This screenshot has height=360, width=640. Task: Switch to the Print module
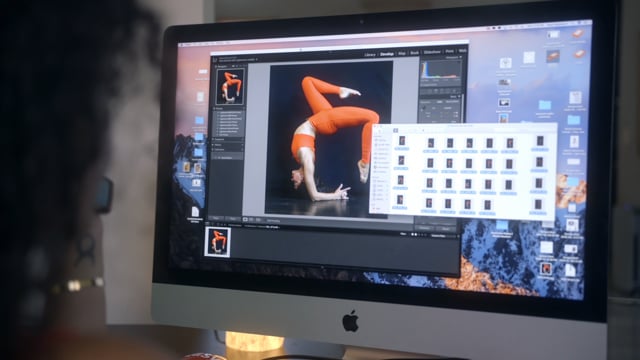click(449, 51)
